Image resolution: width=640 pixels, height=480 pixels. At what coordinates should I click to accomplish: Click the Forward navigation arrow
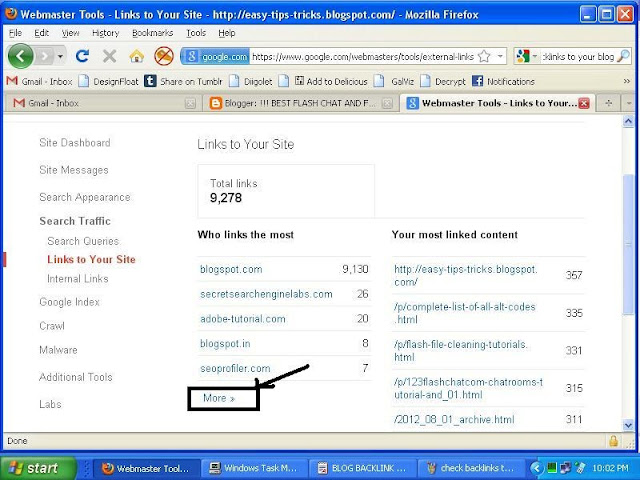pos(45,56)
